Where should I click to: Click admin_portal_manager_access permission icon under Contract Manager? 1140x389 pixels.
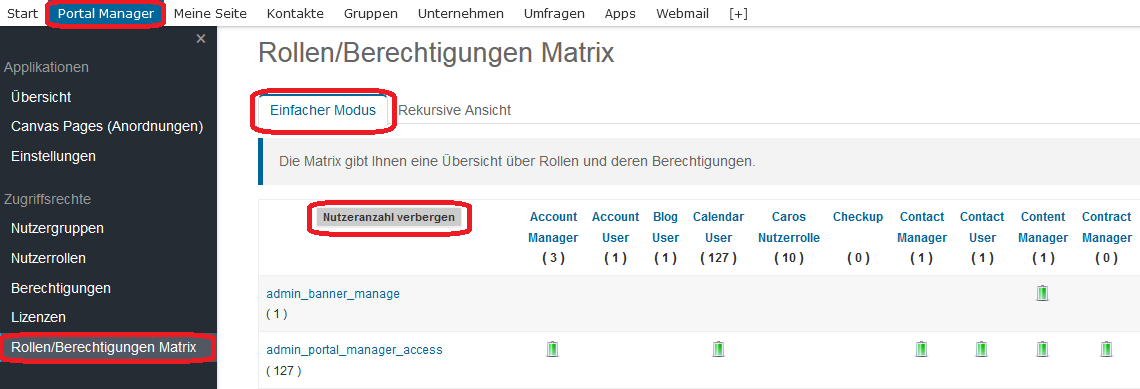pyautogui.click(x=1107, y=349)
